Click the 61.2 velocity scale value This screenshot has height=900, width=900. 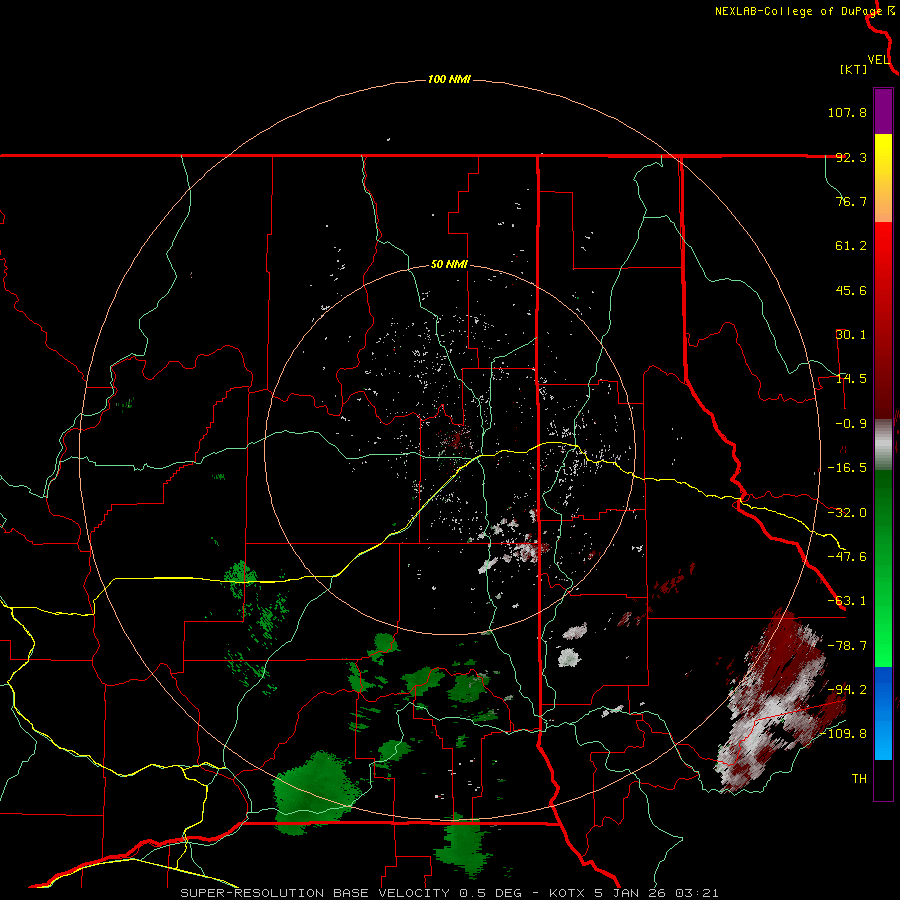tap(851, 246)
